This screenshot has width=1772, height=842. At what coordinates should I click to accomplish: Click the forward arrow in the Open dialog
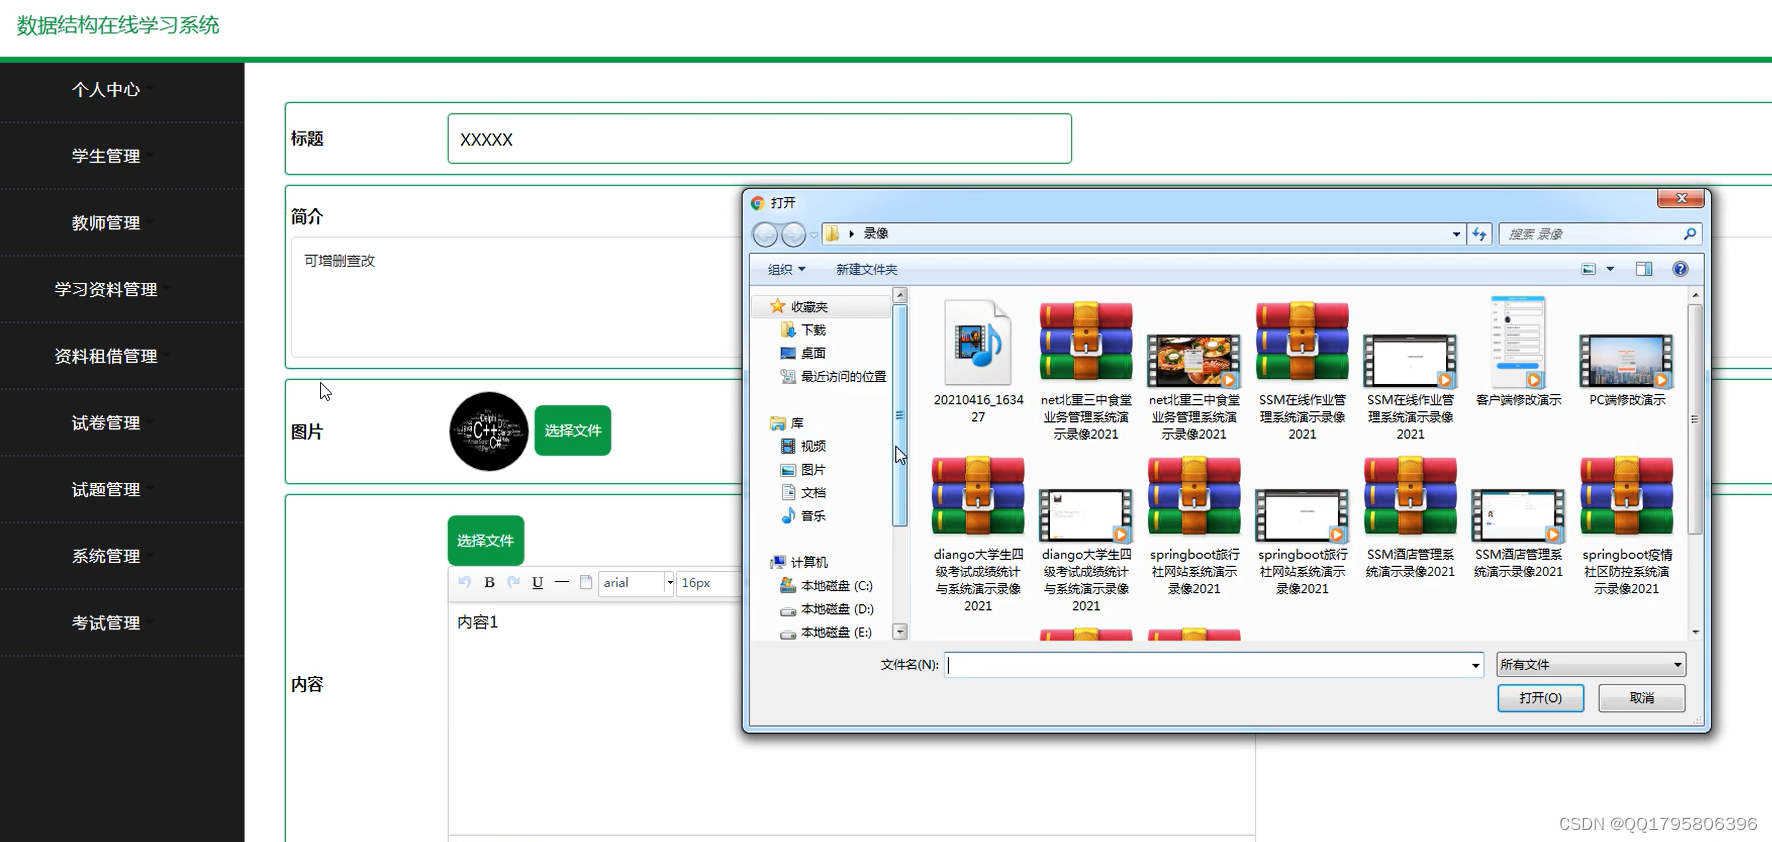[x=793, y=234]
